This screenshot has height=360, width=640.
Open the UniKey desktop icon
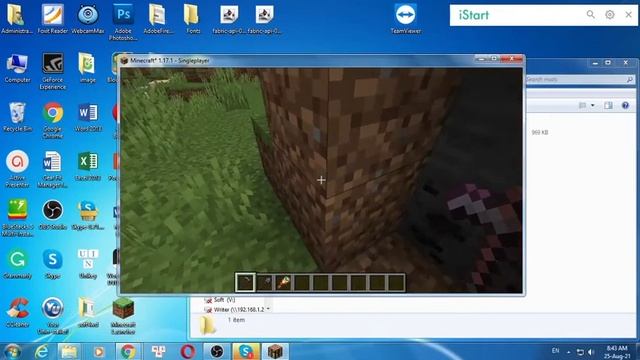pyautogui.click(x=88, y=264)
